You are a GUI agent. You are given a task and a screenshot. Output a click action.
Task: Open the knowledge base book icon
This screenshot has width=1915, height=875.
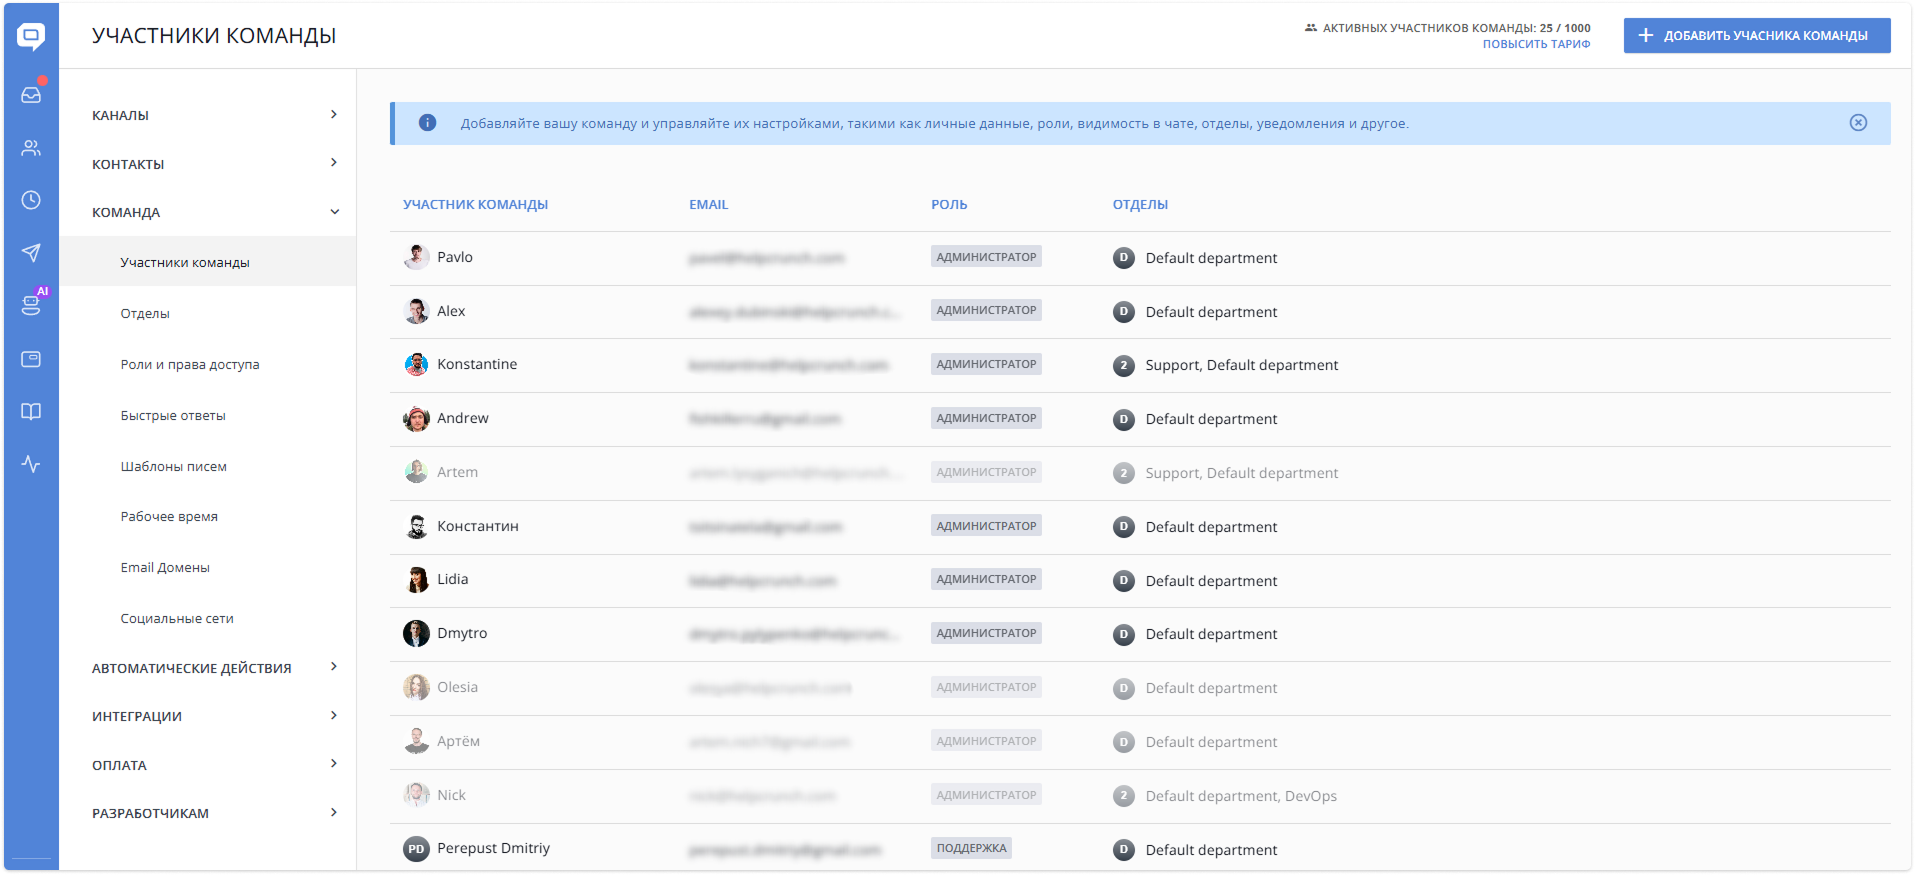(31, 412)
